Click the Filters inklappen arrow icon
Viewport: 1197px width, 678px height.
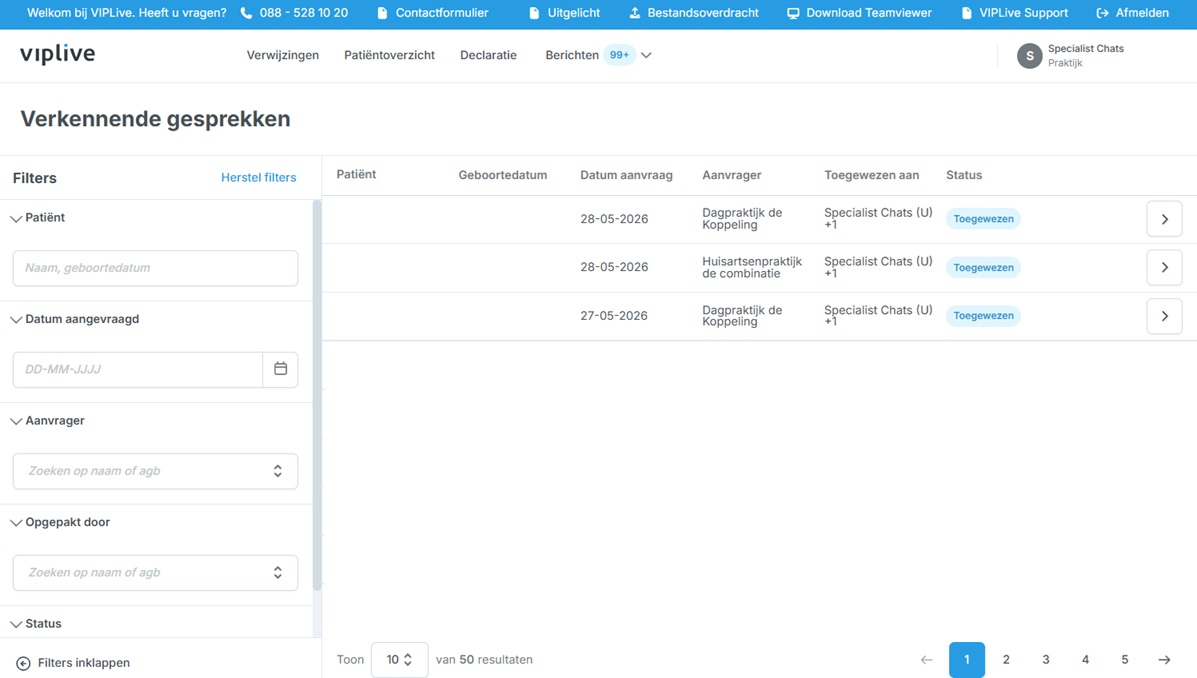point(24,663)
